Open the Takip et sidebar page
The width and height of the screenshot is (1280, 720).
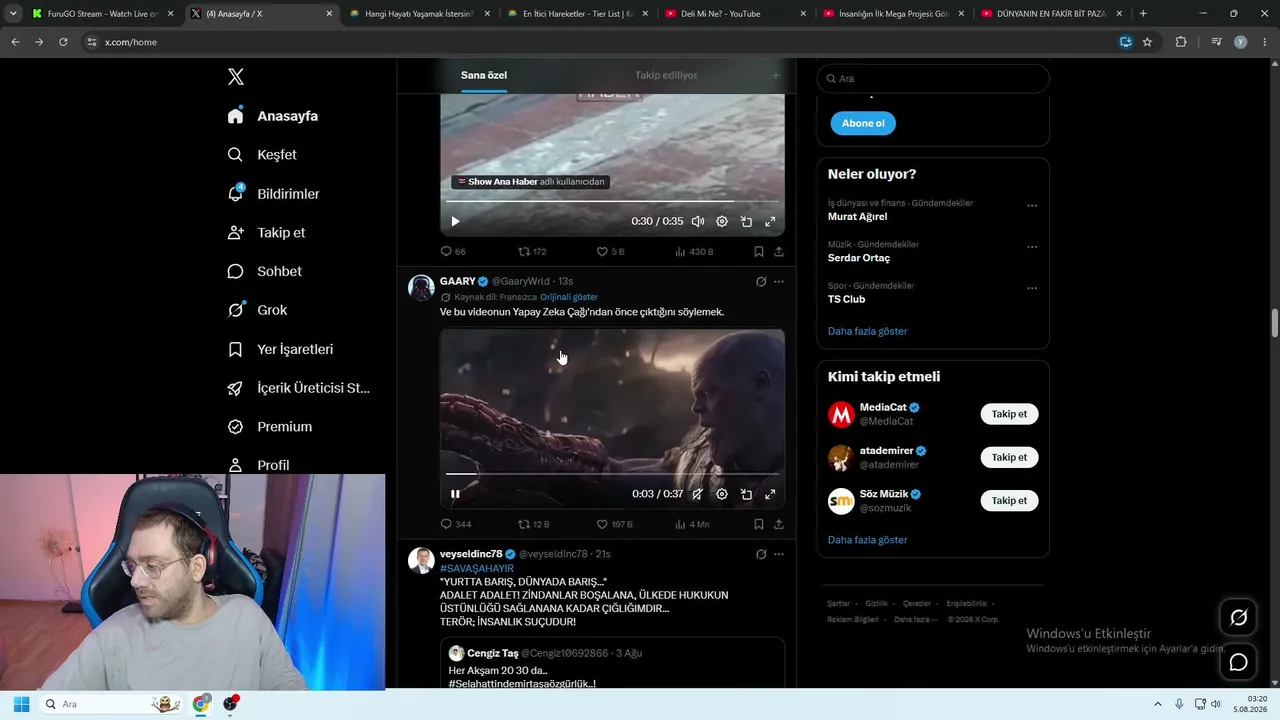click(x=266, y=233)
